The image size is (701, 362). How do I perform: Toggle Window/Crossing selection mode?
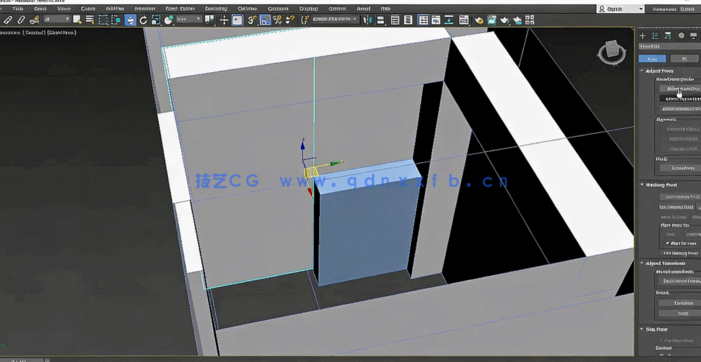pos(116,20)
